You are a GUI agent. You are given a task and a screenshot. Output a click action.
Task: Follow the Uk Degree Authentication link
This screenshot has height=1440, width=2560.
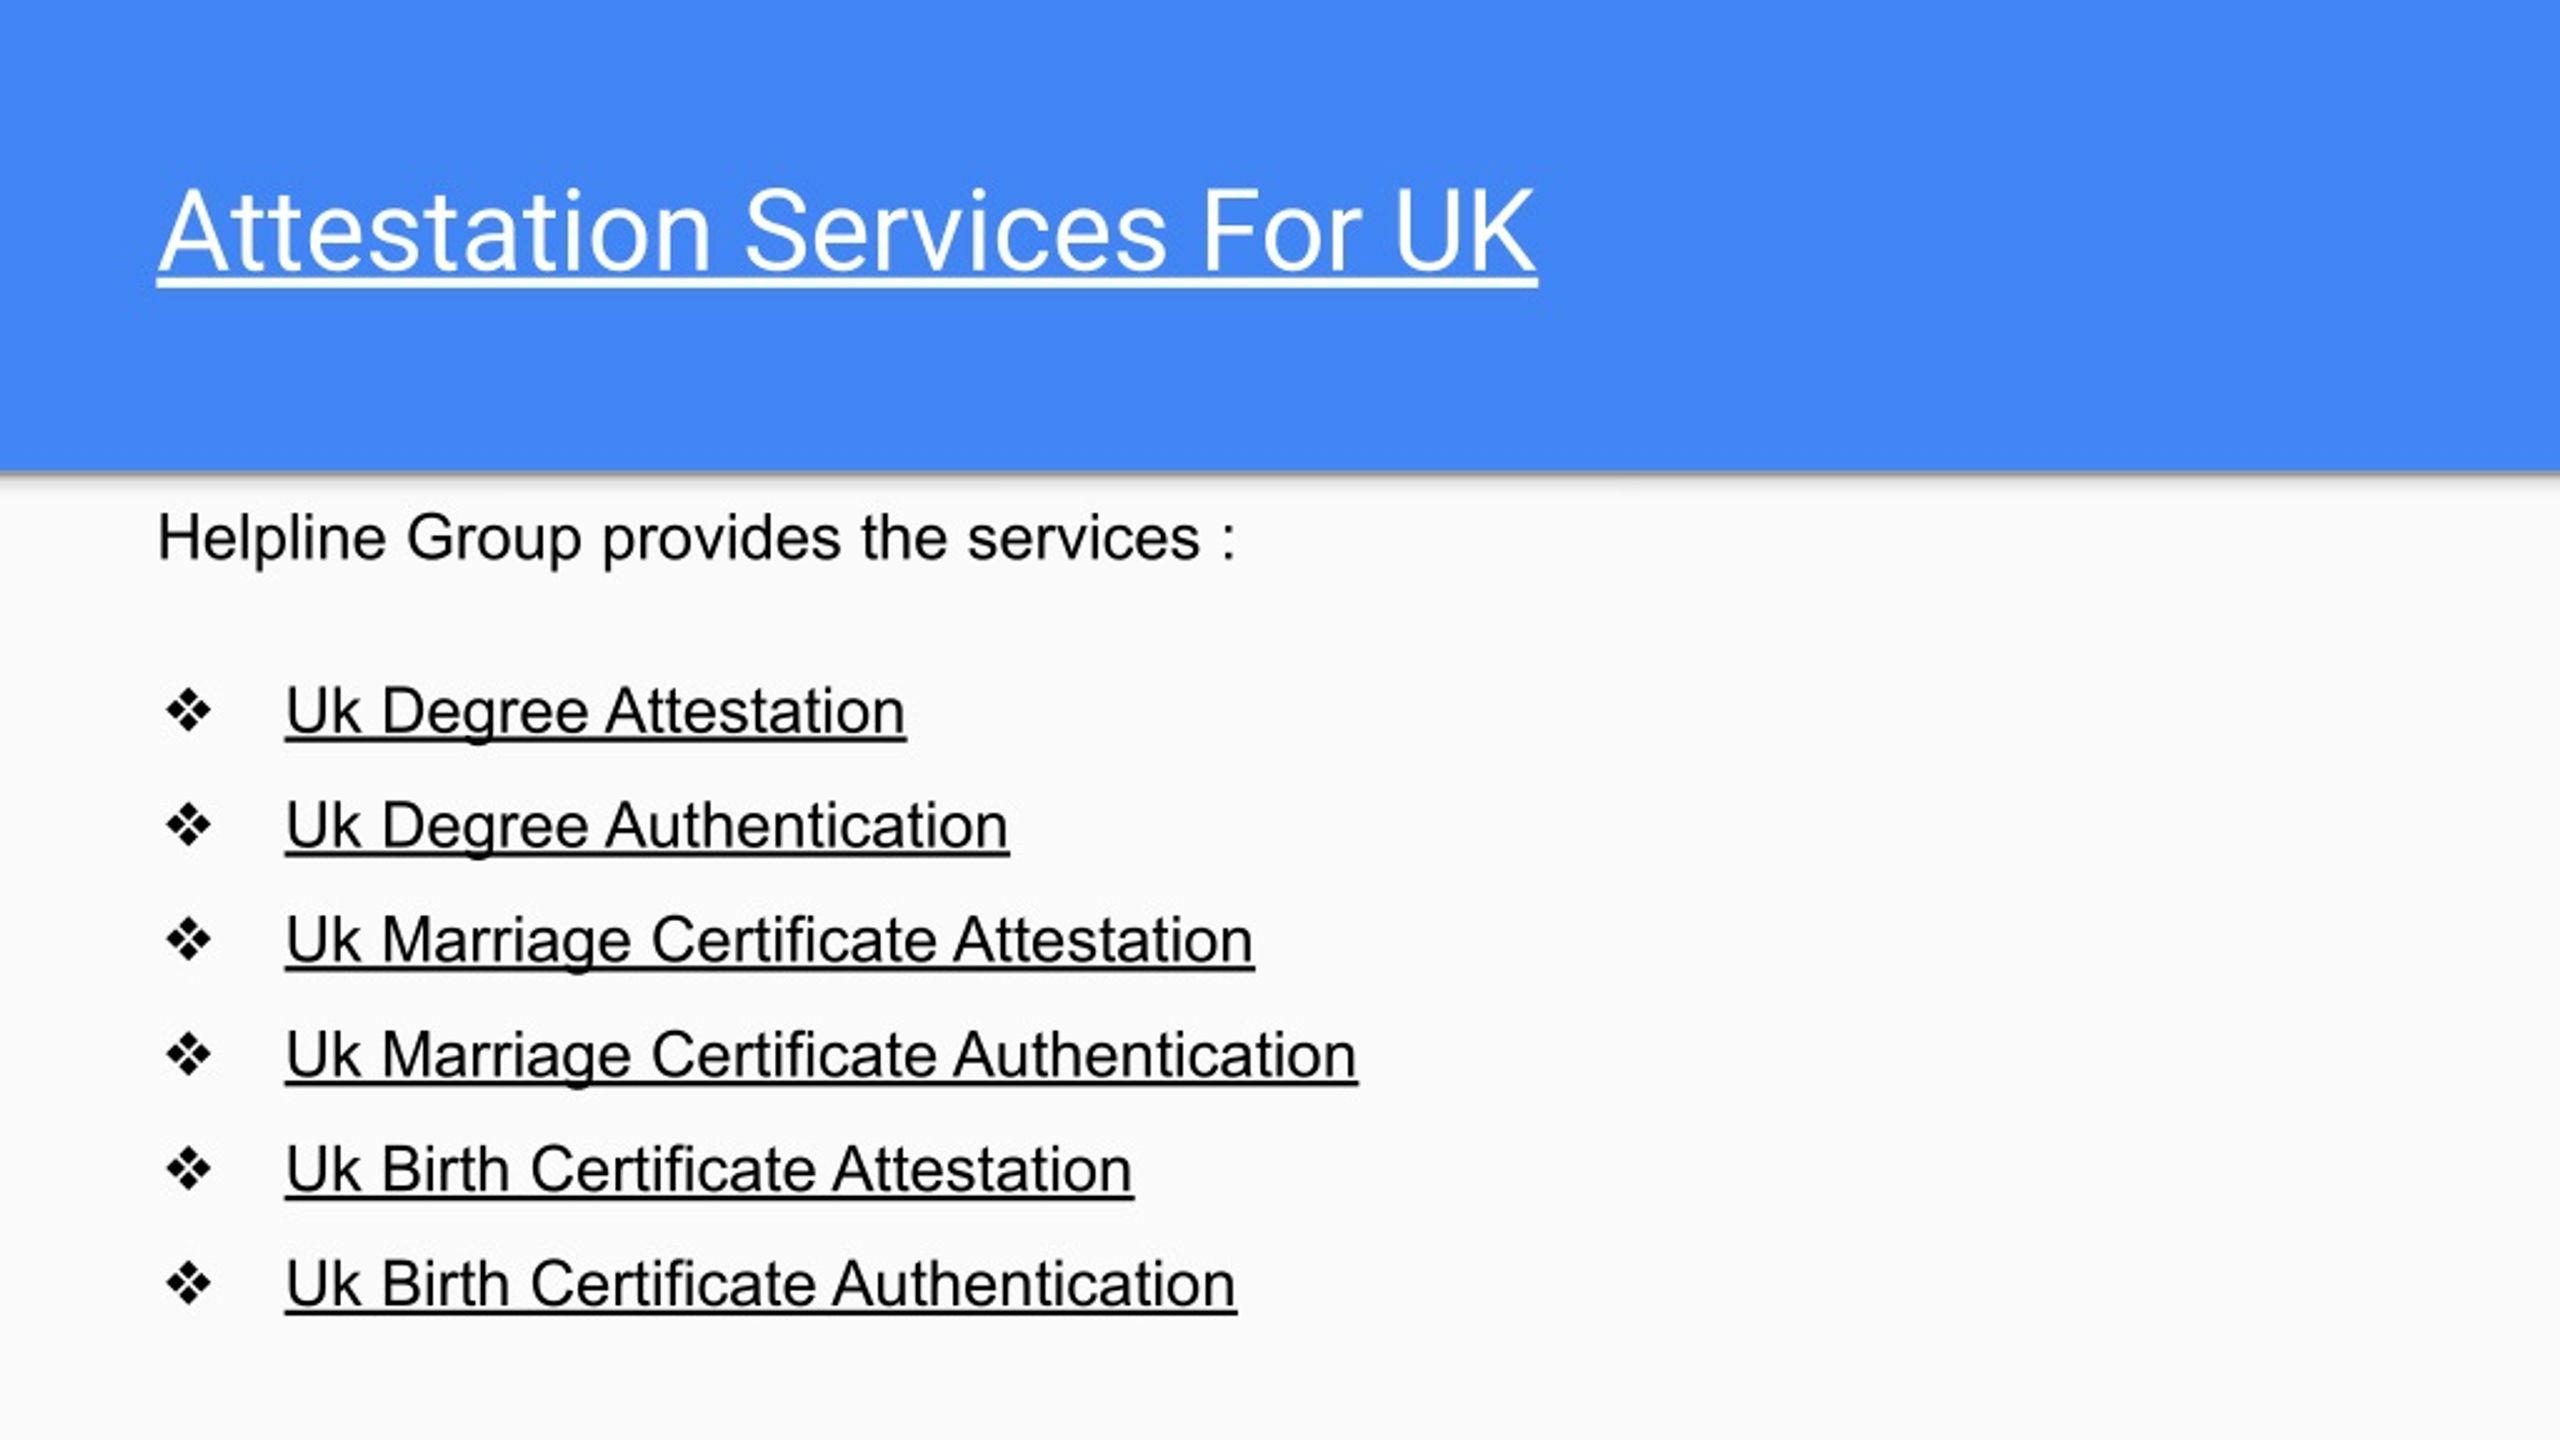pos(647,828)
